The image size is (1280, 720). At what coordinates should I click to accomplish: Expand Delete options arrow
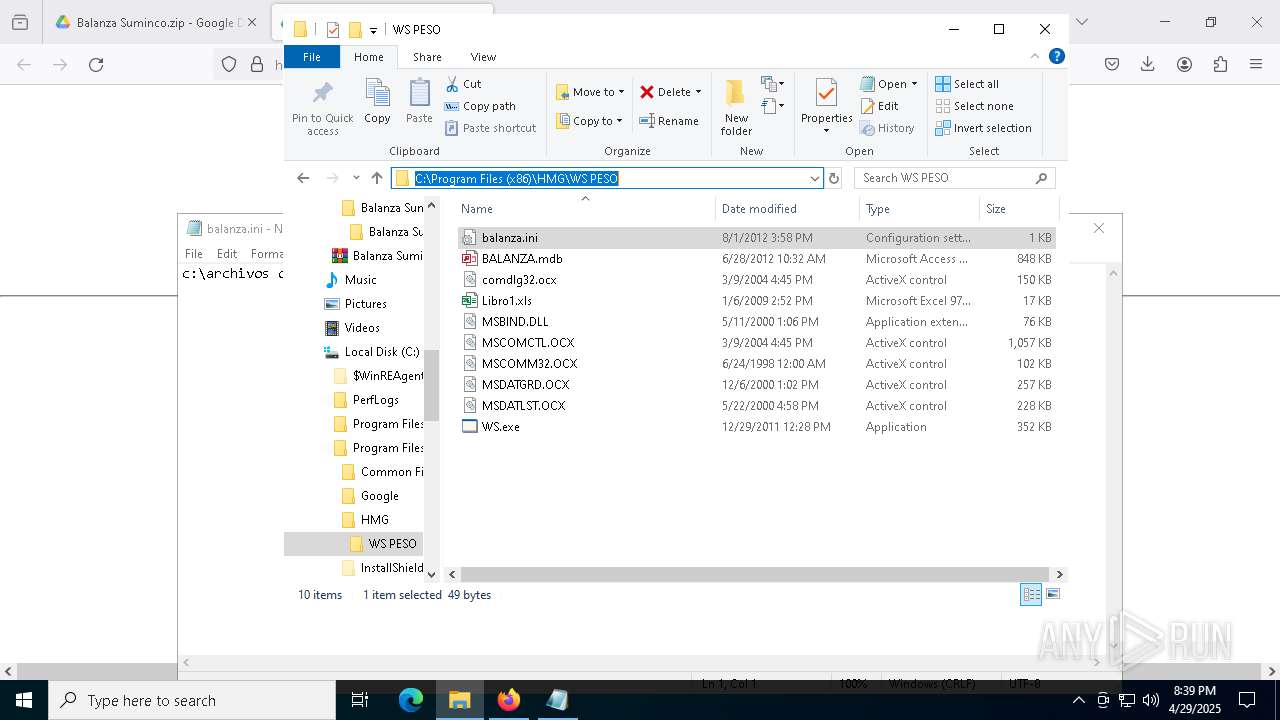tap(698, 92)
